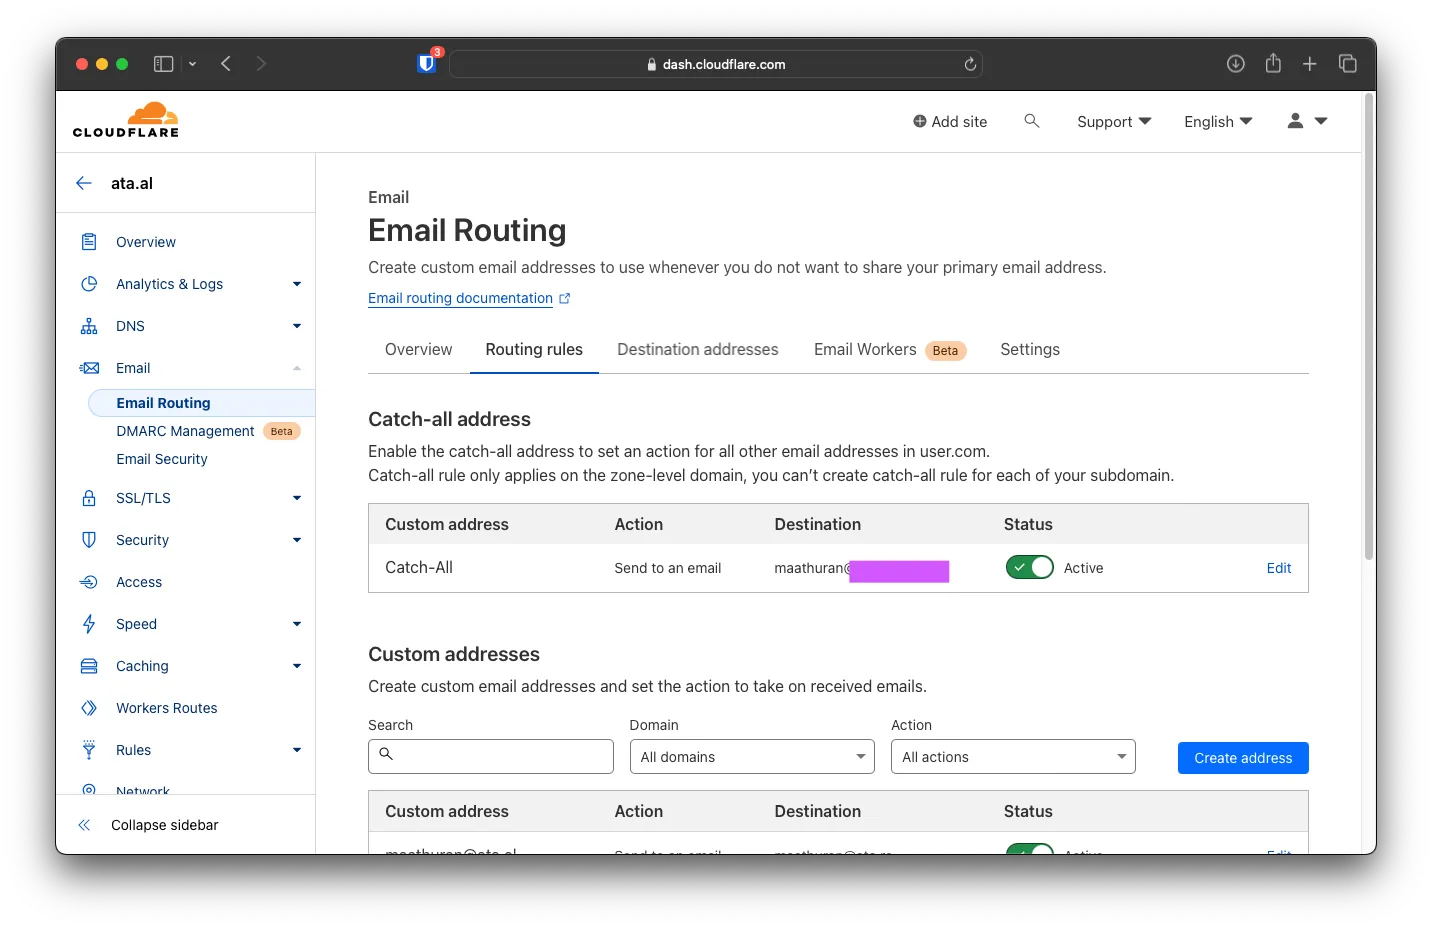The height and width of the screenshot is (928, 1432).
Task: Show the tab overview icon
Action: [x=1348, y=64]
